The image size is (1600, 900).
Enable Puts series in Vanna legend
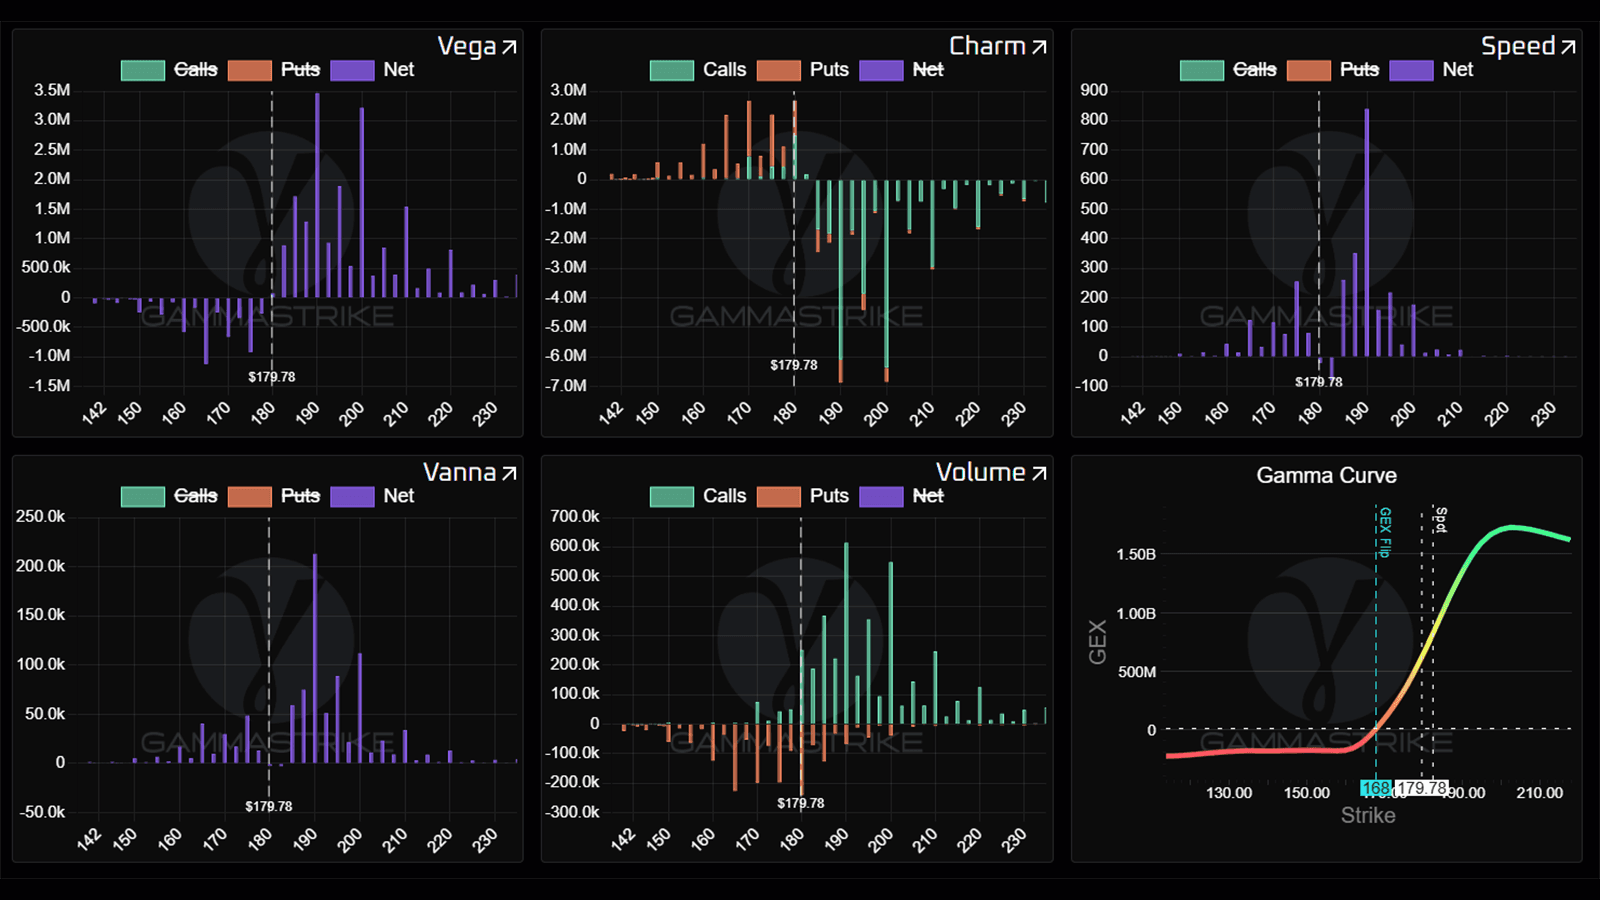pyautogui.click(x=300, y=496)
